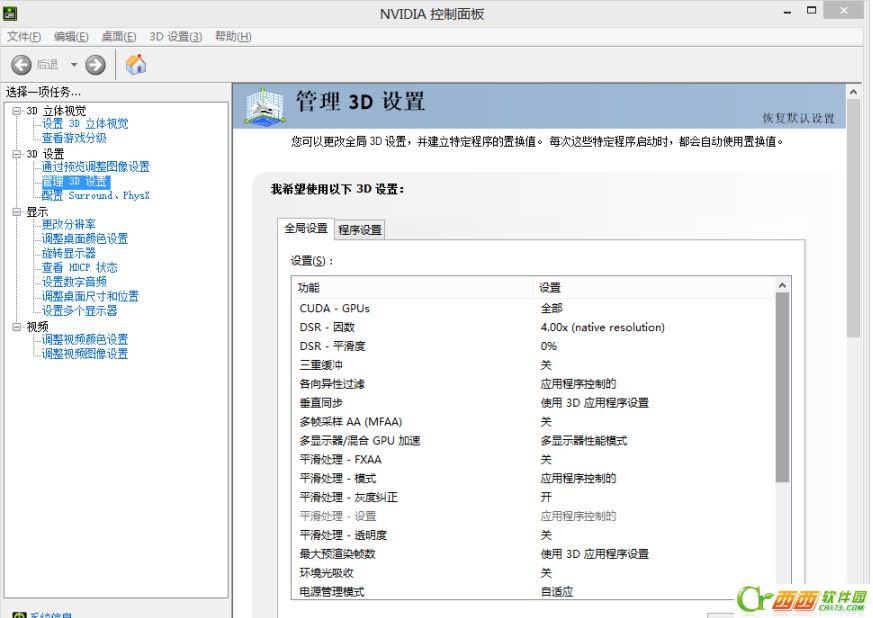Switch to the 全局设置 tab
This screenshot has height=618, width=873.
[x=306, y=228]
